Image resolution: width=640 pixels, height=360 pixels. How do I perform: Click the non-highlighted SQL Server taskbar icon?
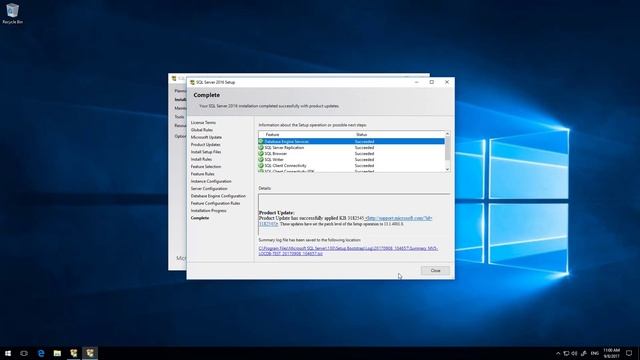click(73, 353)
